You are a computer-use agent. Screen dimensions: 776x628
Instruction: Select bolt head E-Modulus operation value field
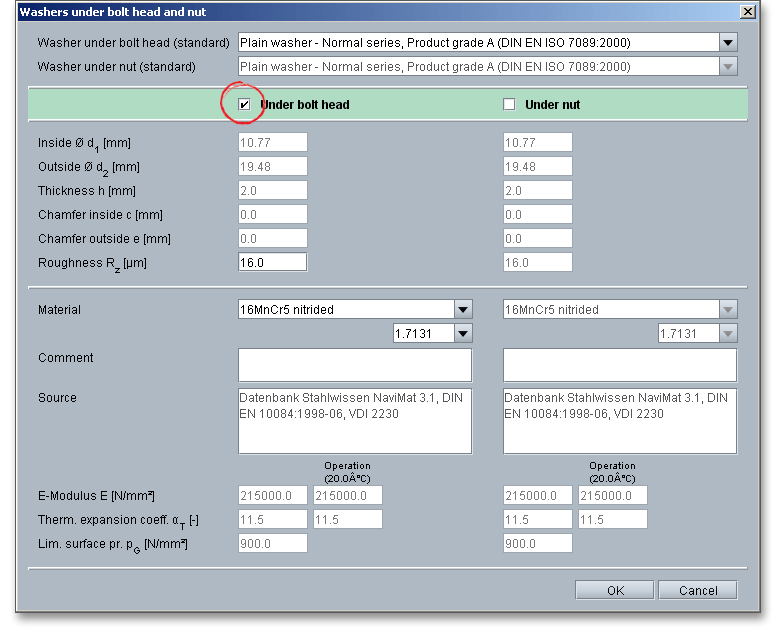tap(347, 496)
